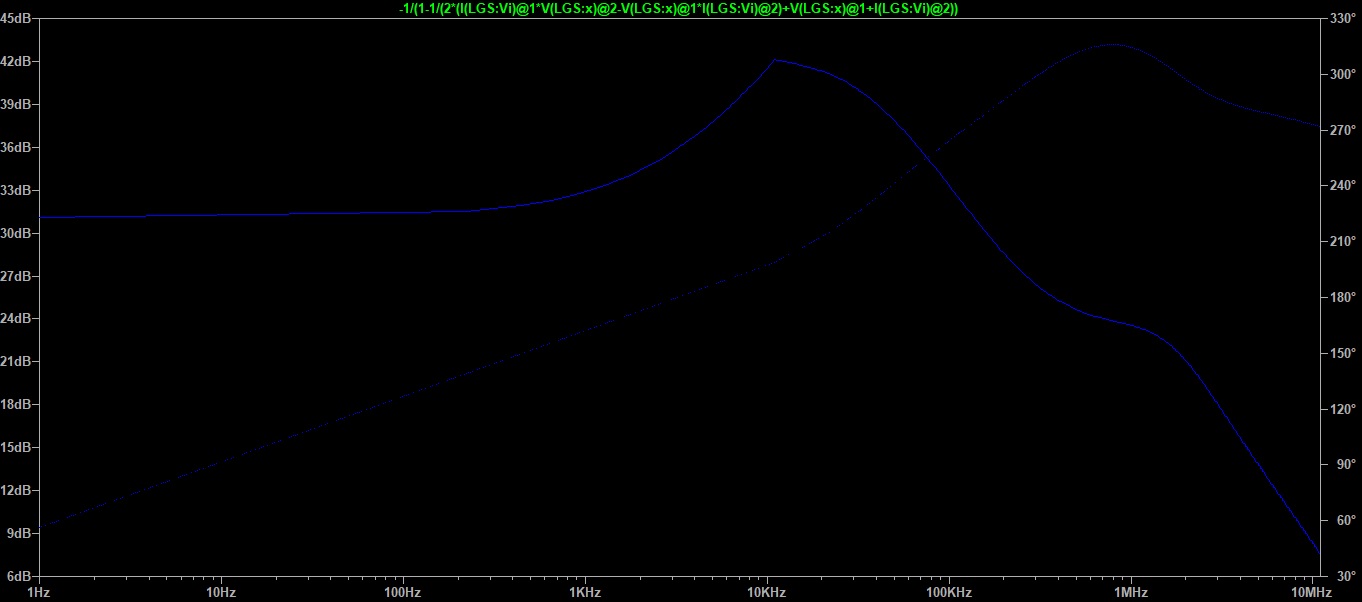
Task: Select the 270° phase axis label
Action: [1341, 130]
